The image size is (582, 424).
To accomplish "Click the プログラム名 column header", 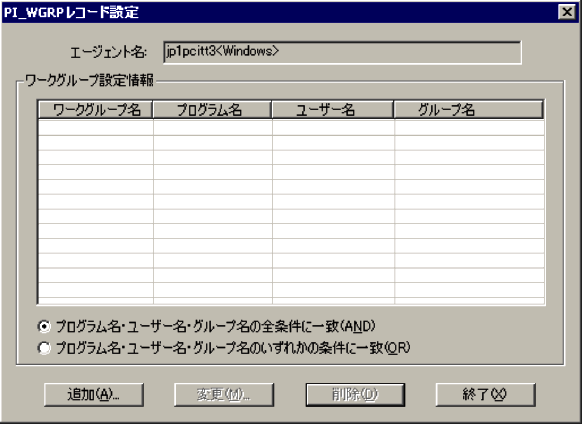I will pyautogui.click(x=213, y=110).
